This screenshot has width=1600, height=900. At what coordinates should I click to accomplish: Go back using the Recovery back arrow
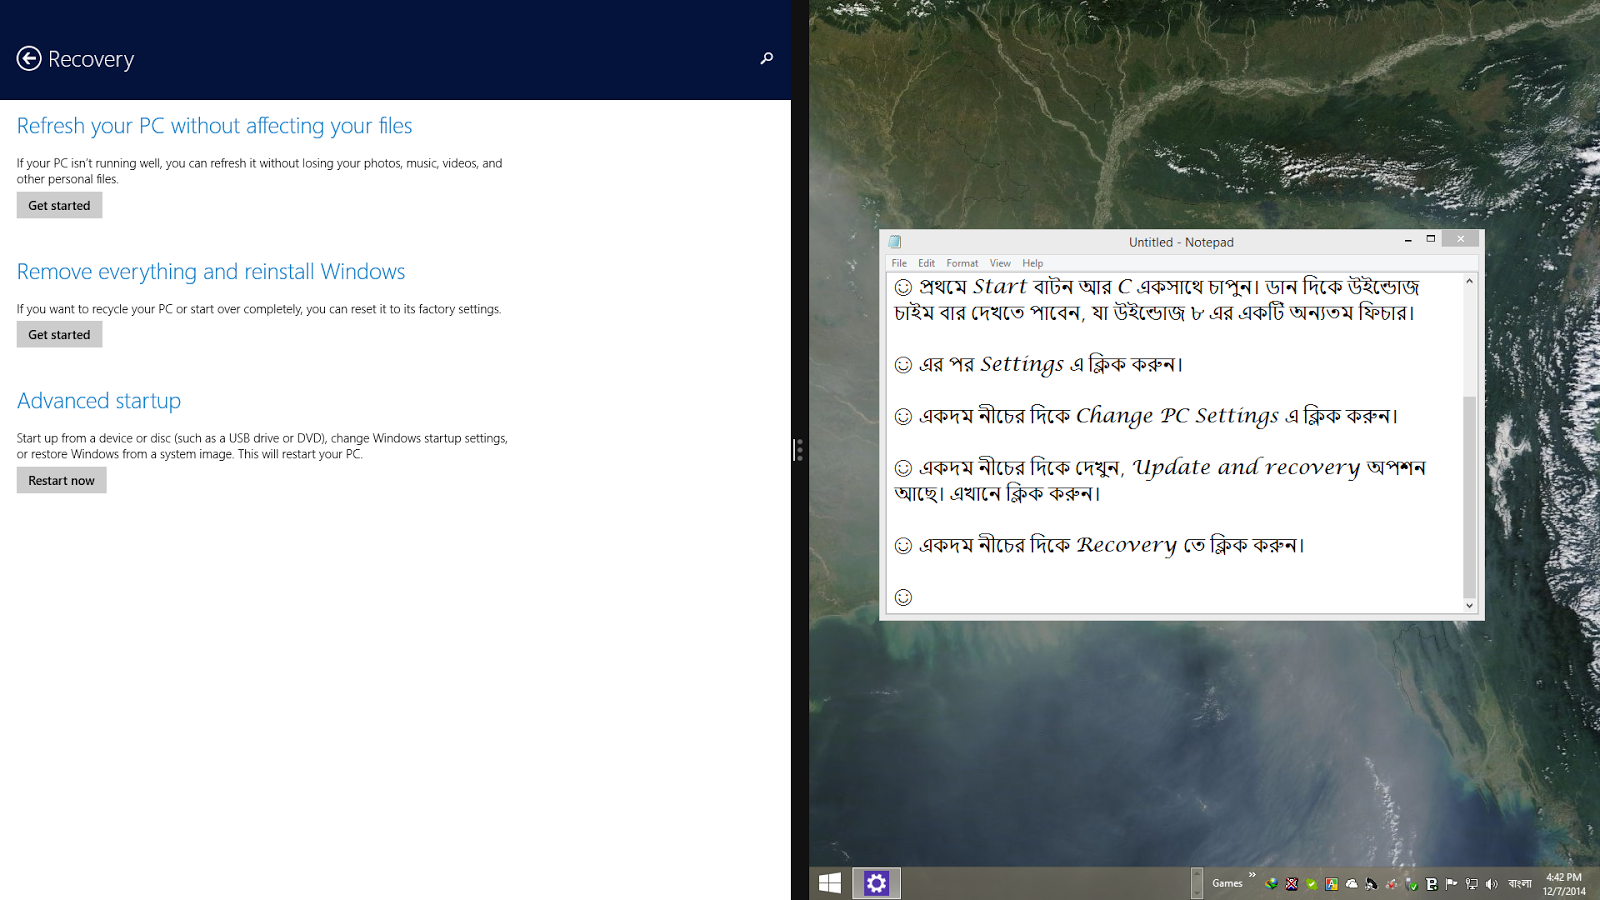point(29,59)
